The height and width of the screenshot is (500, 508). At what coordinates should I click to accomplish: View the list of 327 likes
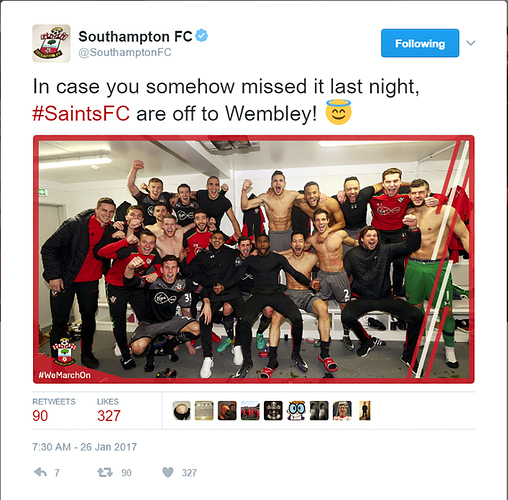point(109,410)
